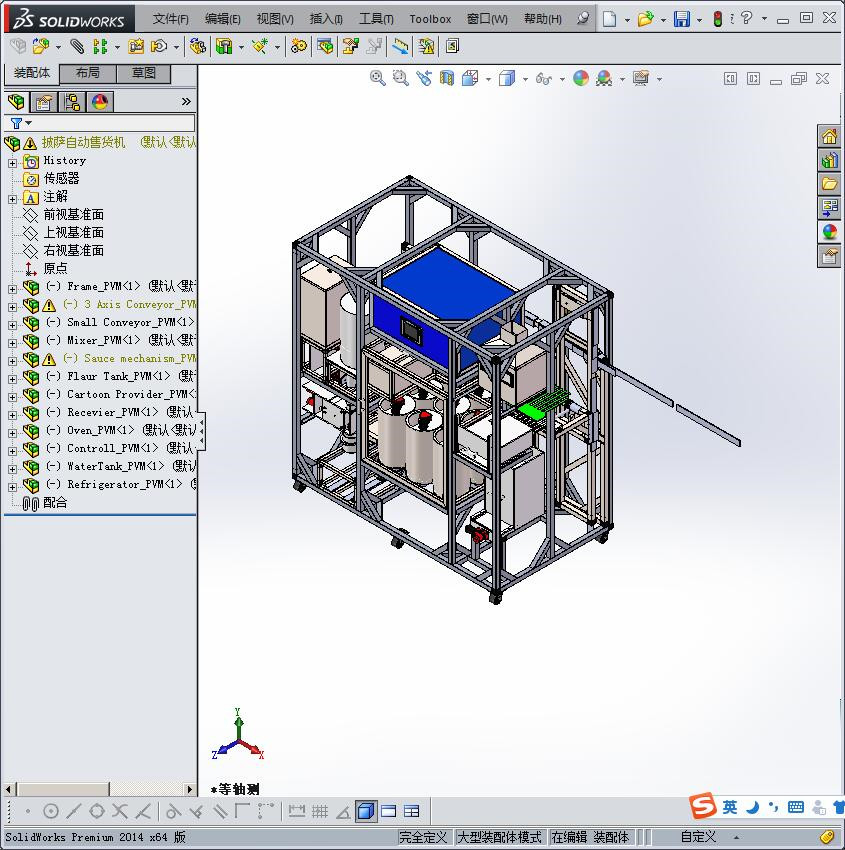
Task: Click the tree horizontal scrollbar thumb
Action: tap(62, 789)
